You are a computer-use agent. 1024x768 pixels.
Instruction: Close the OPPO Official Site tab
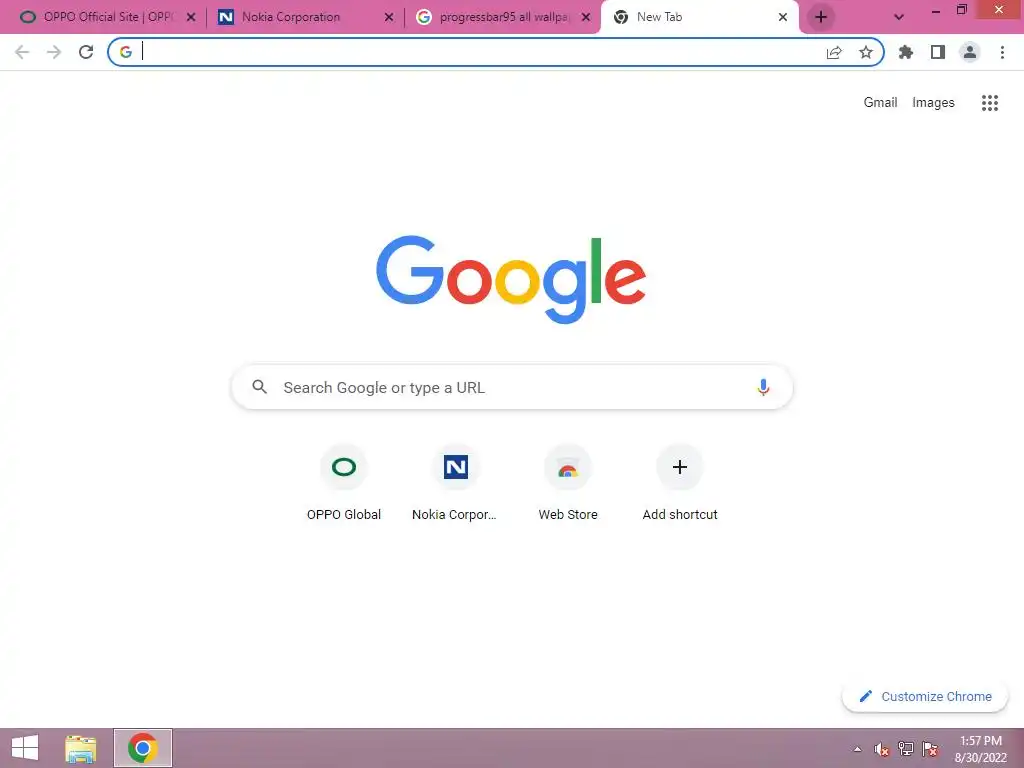pyautogui.click(x=191, y=18)
